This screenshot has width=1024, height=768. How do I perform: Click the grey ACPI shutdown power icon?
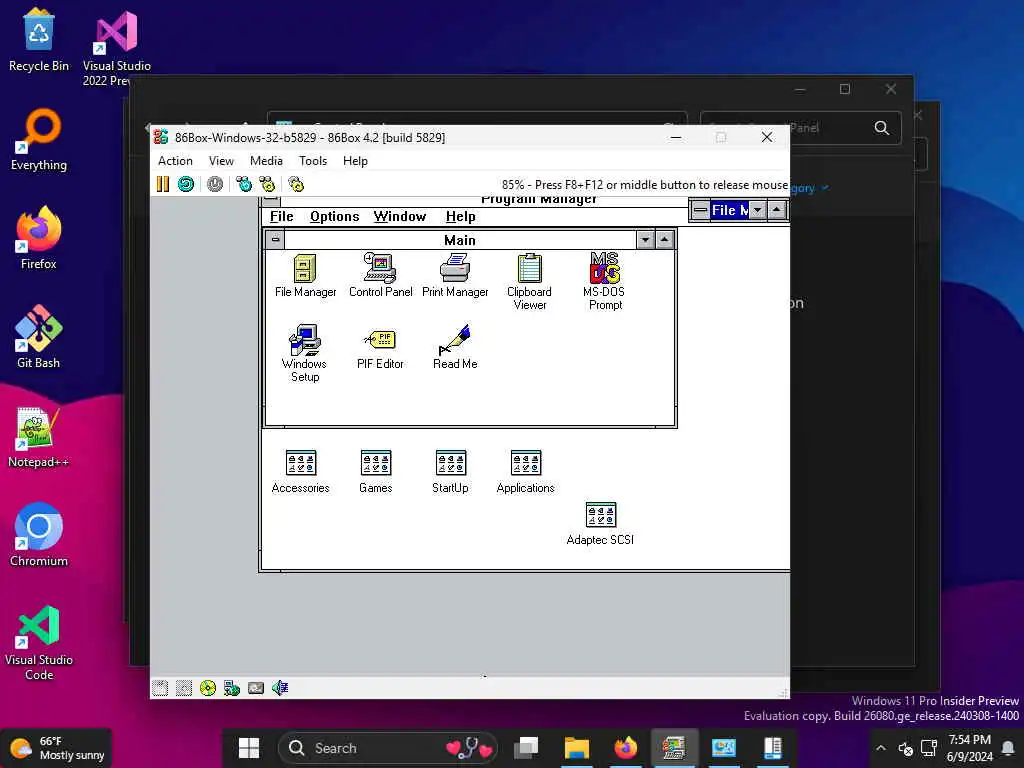point(215,184)
